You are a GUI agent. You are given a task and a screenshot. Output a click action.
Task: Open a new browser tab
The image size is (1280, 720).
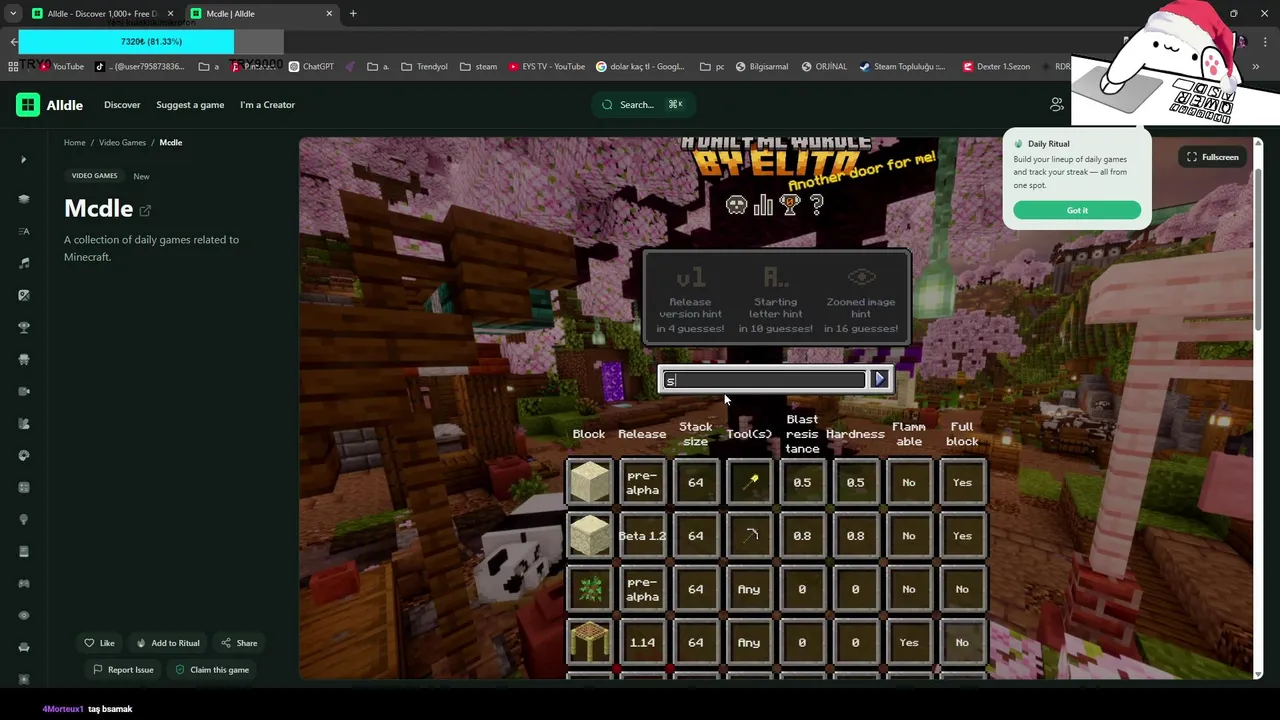353,14
